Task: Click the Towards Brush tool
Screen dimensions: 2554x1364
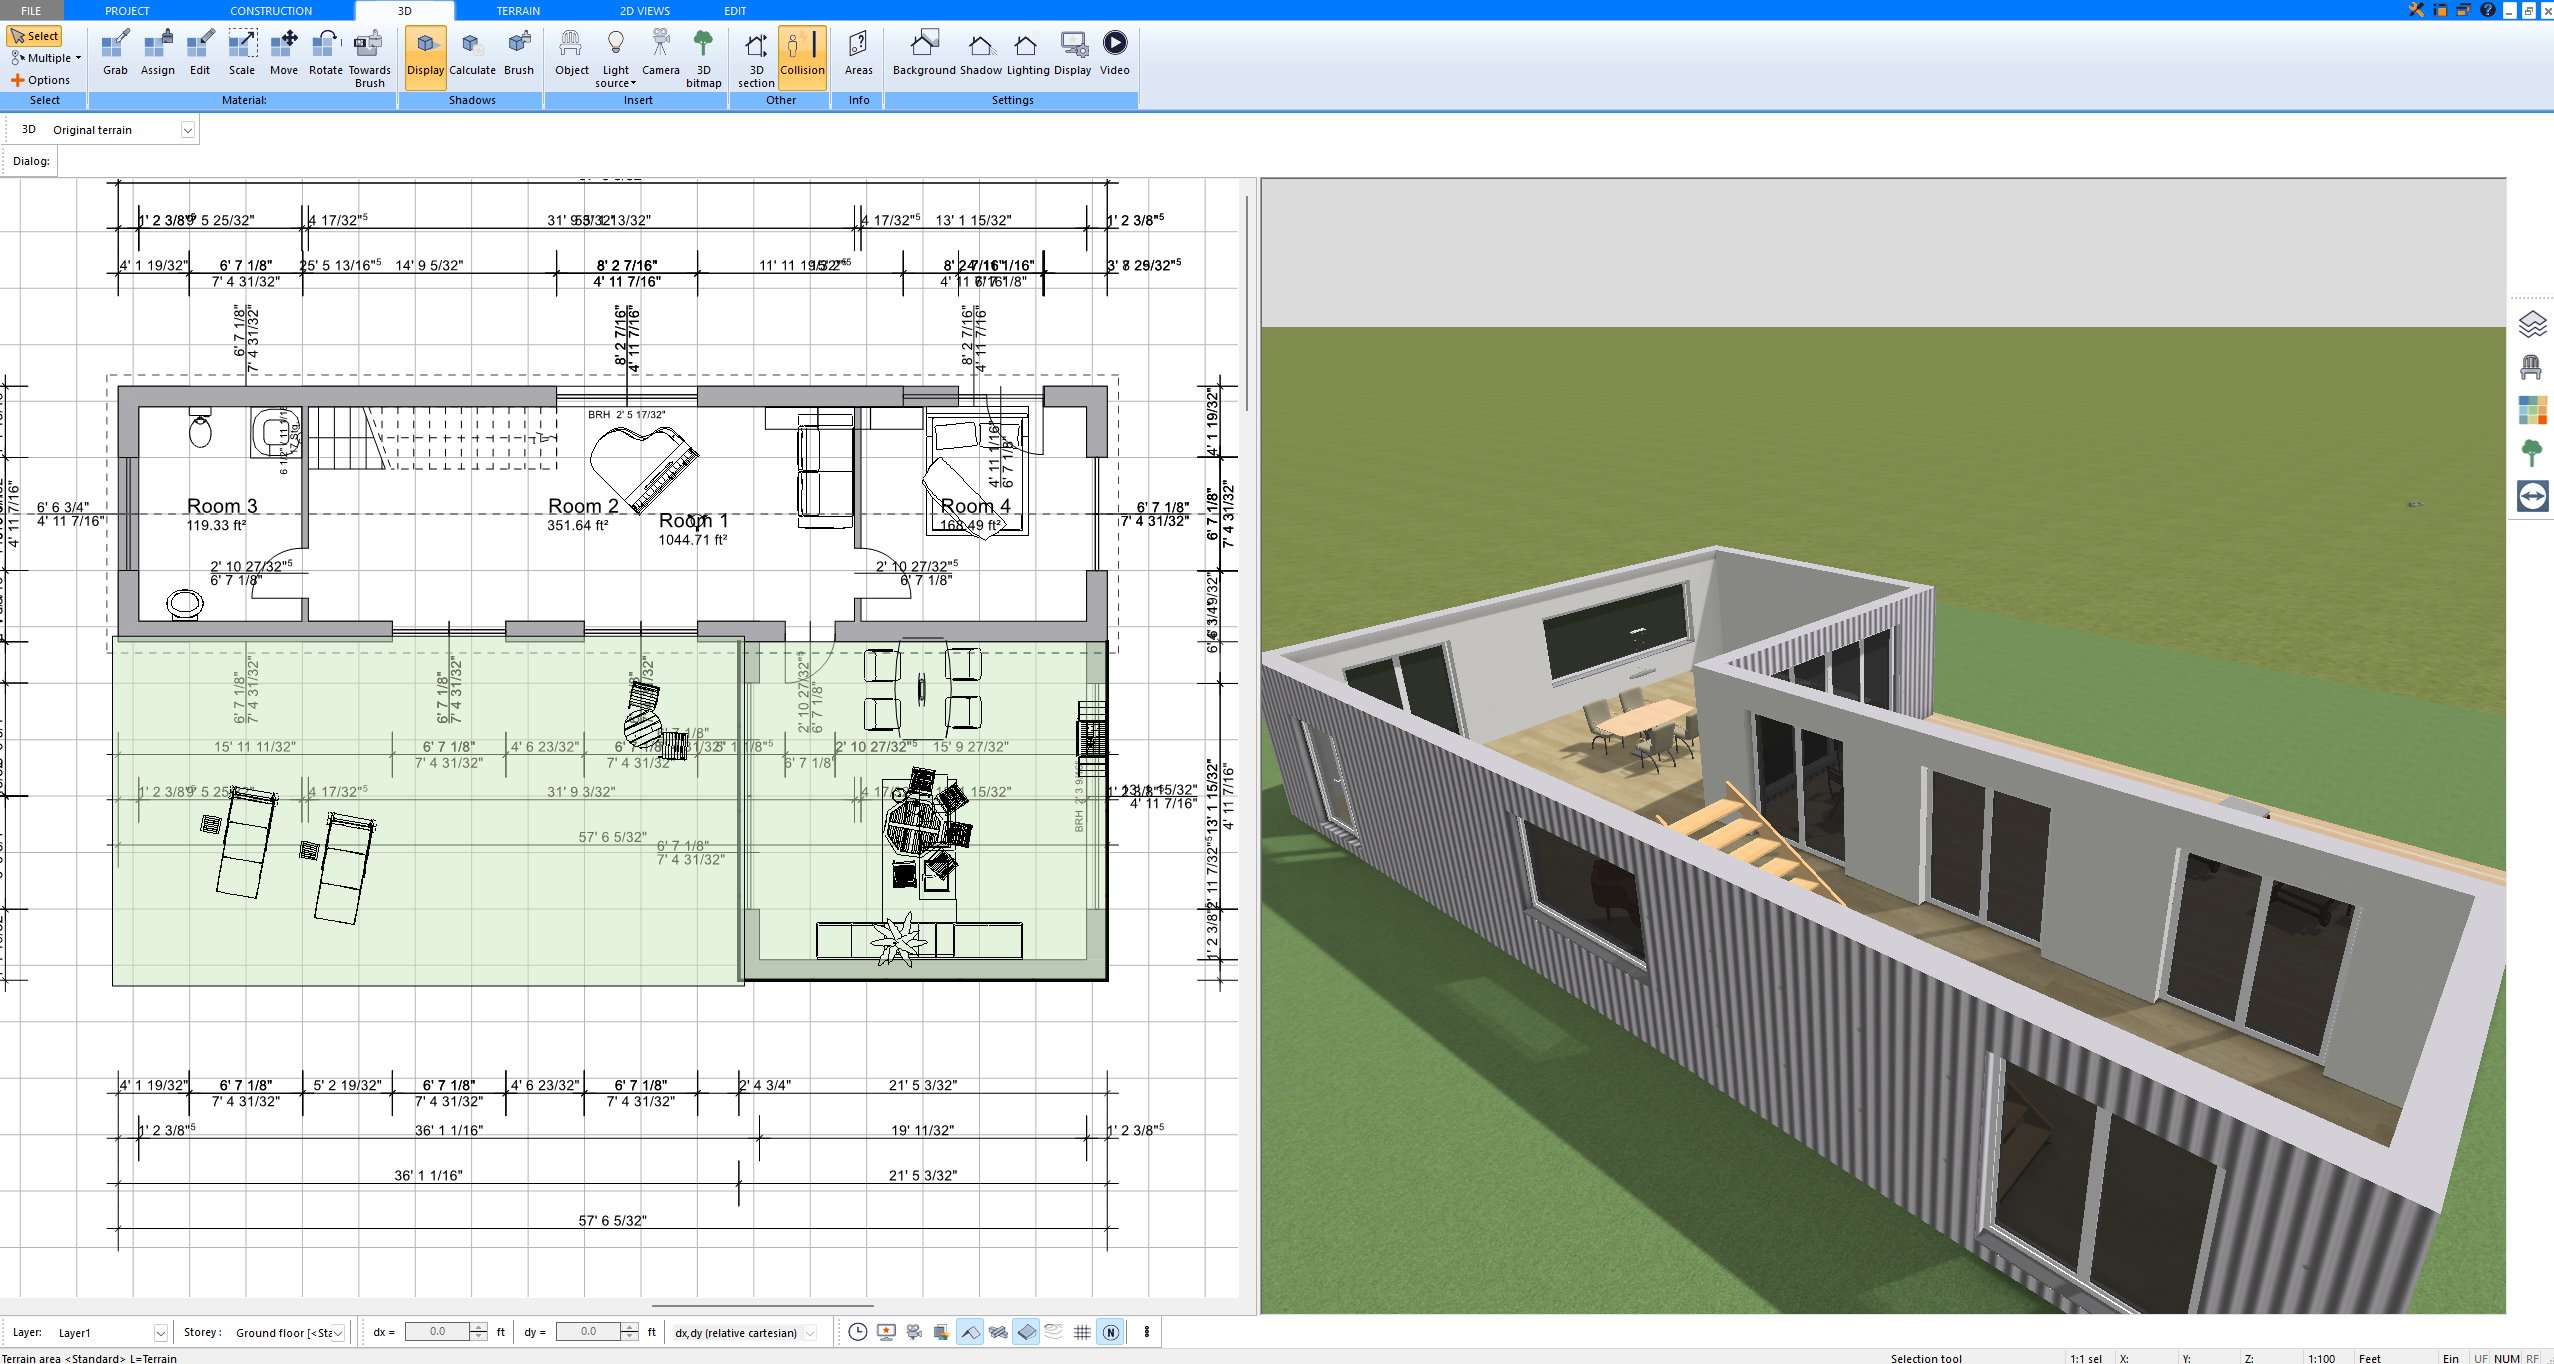Action: tap(369, 58)
